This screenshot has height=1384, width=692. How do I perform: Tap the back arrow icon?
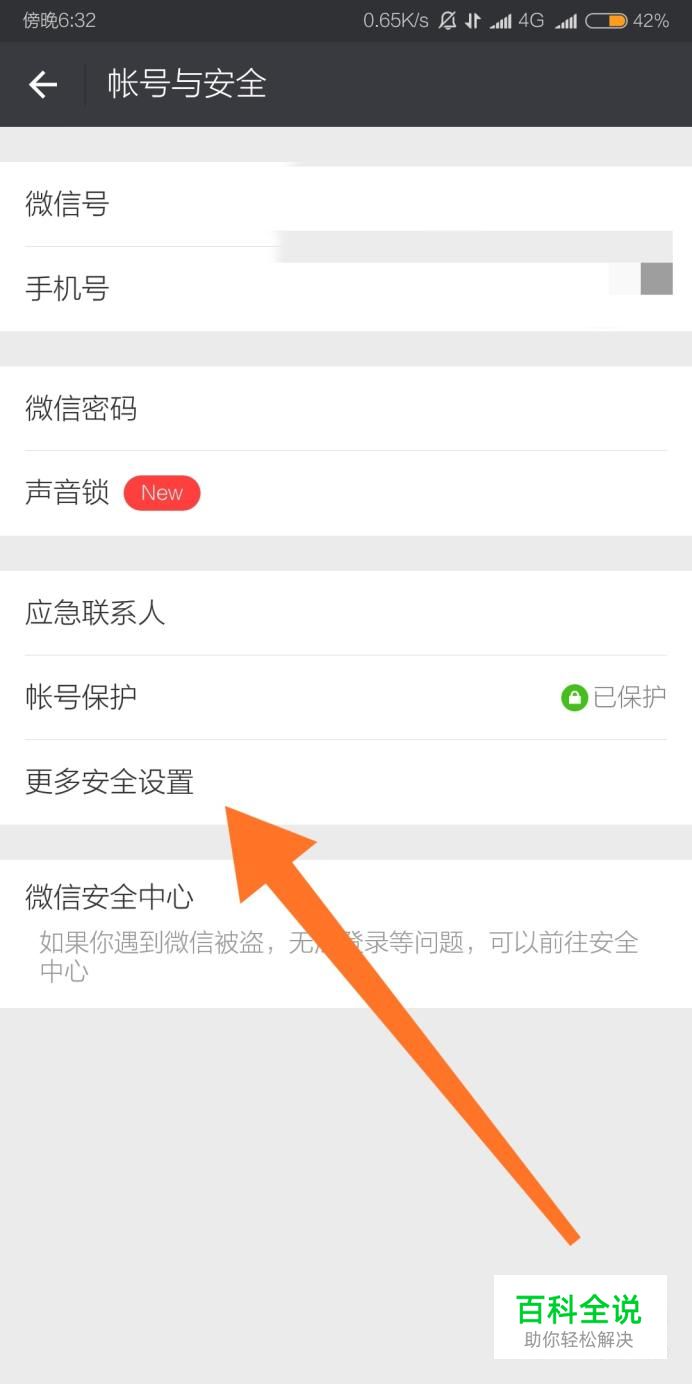click(x=43, y=85)
